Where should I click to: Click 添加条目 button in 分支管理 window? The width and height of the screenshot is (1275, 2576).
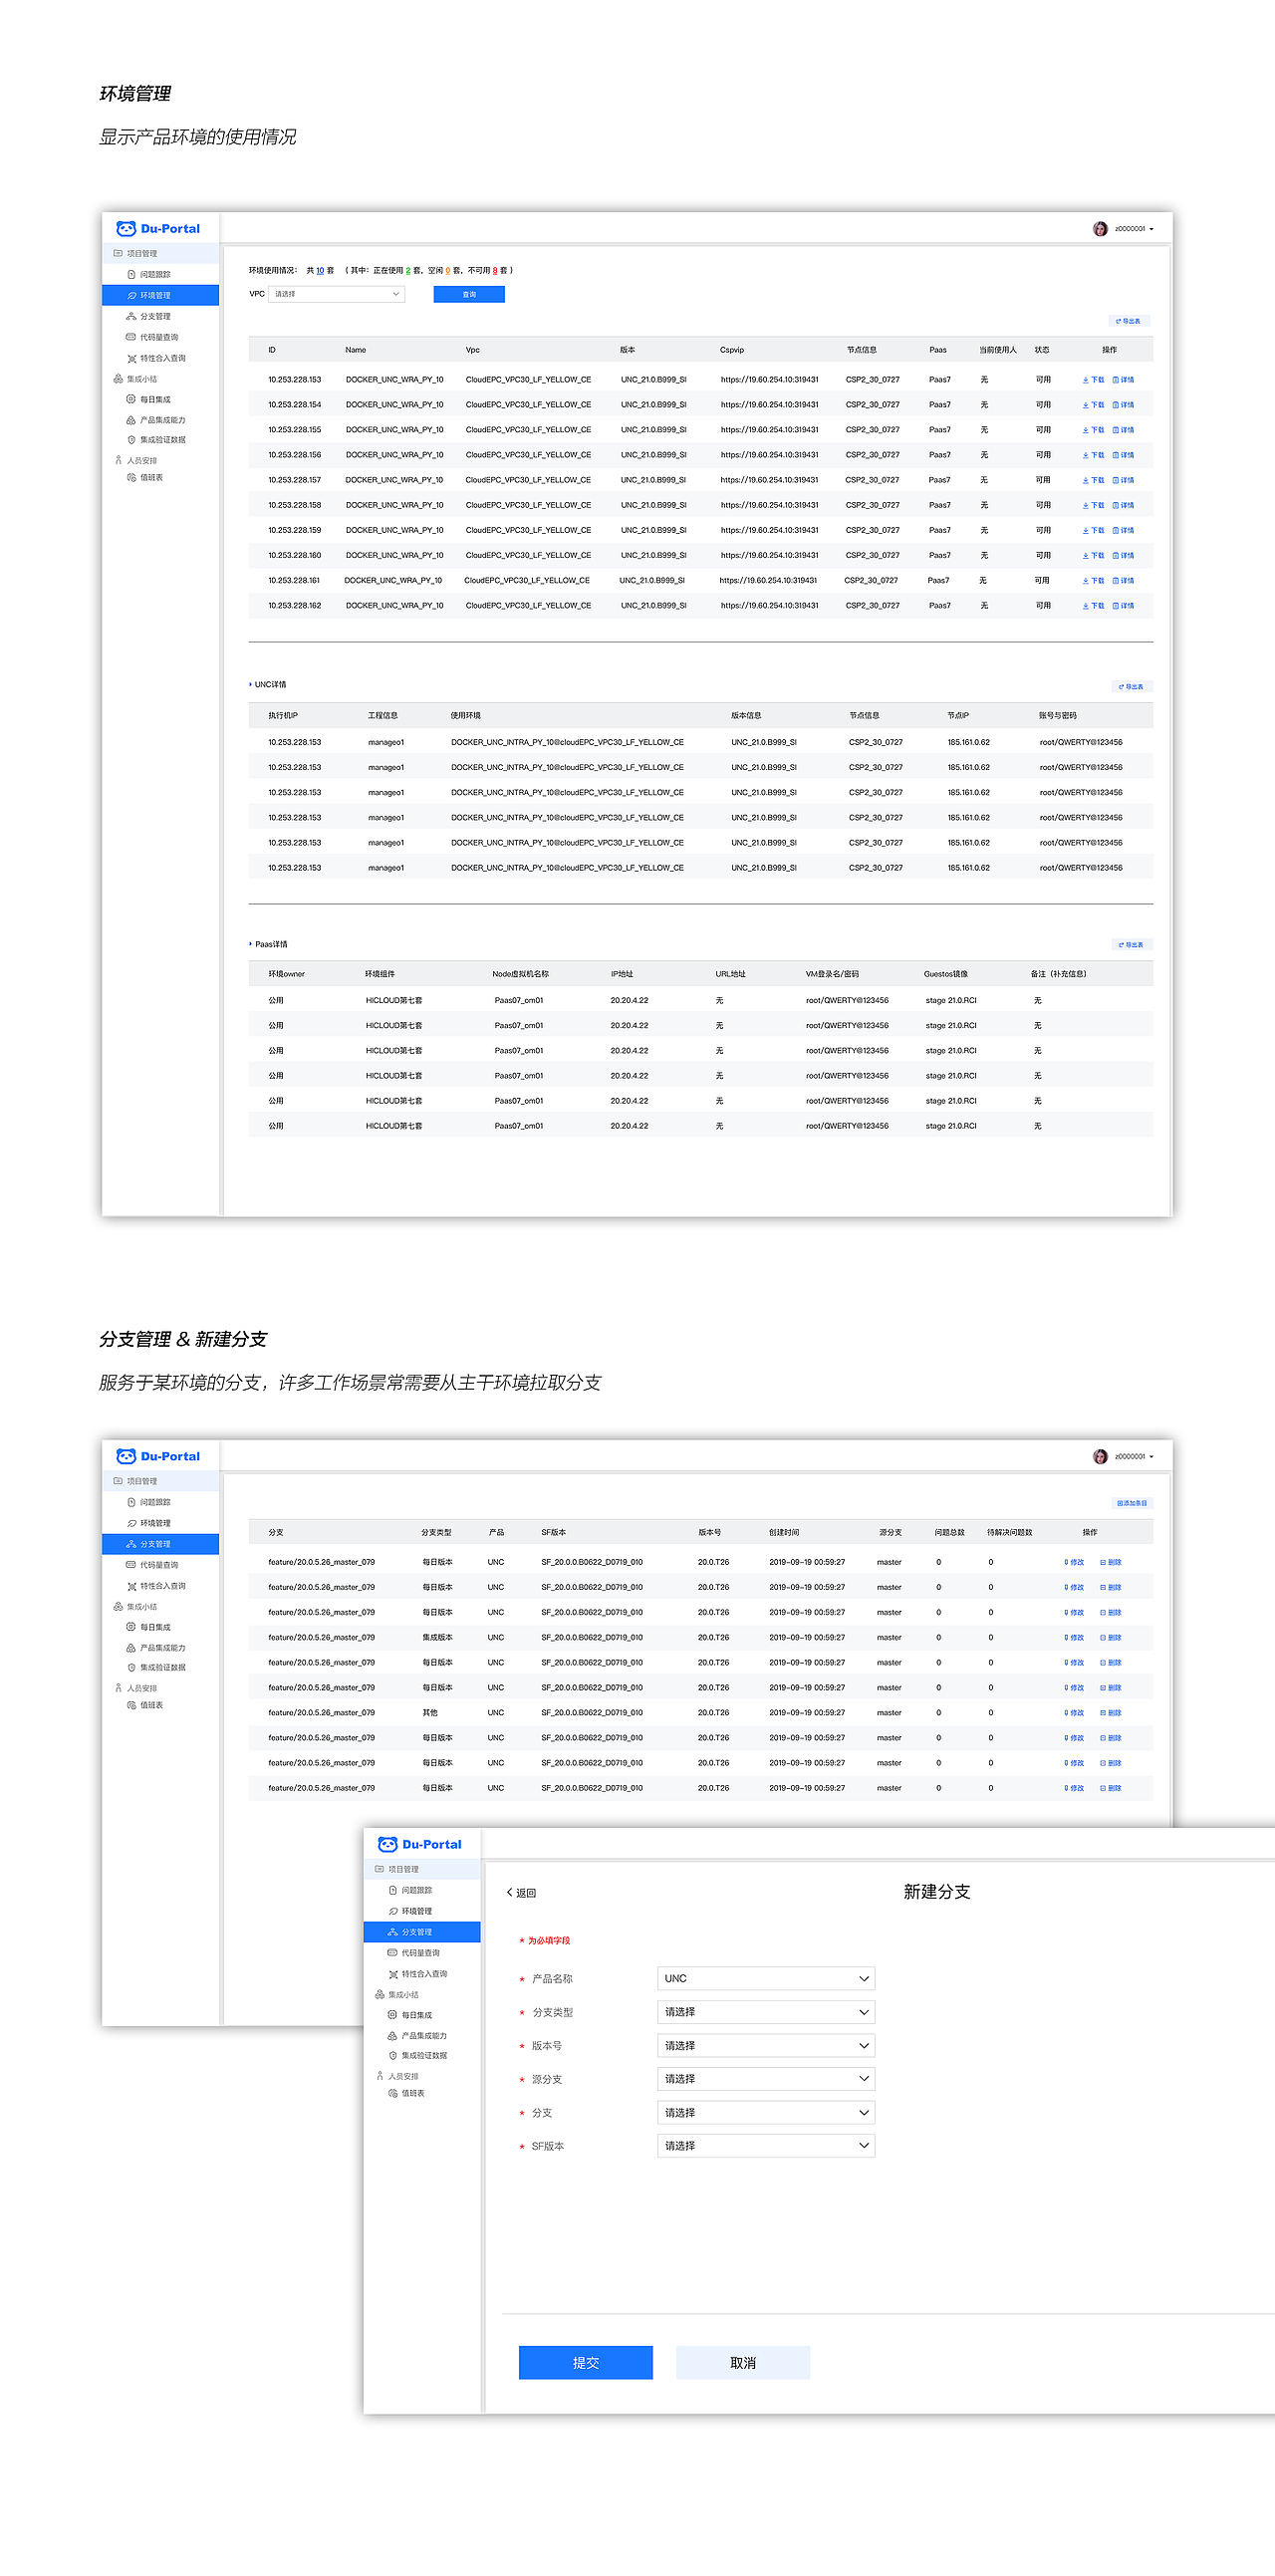click(x=1132, y=1503)
